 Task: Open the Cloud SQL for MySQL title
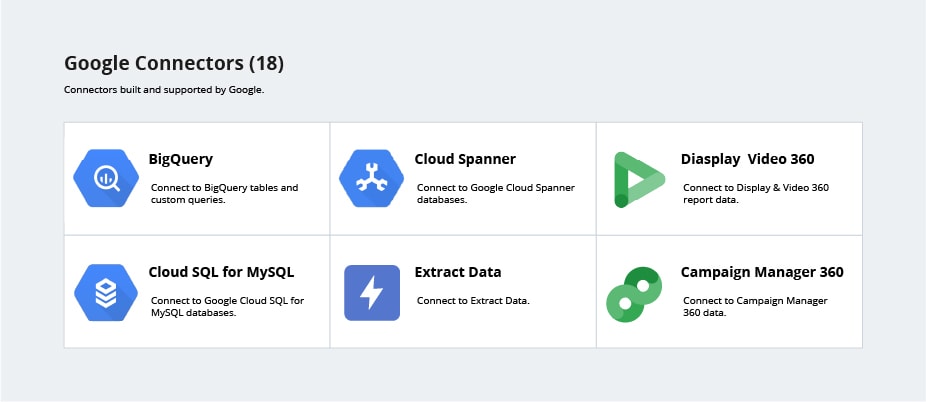coord(221,272)
